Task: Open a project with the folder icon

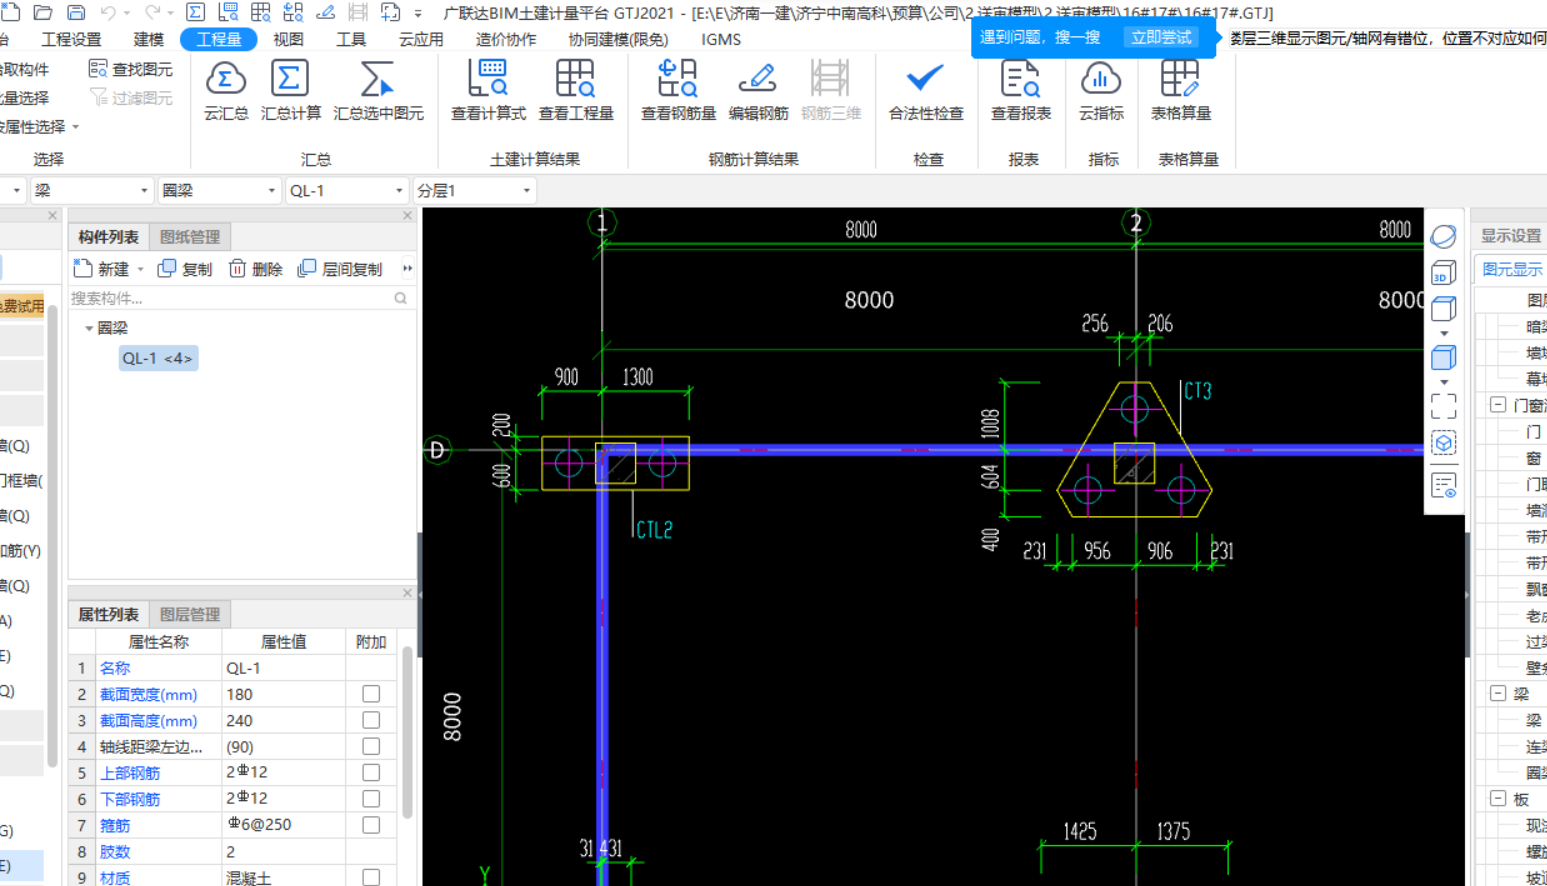Action: (43, 12)
